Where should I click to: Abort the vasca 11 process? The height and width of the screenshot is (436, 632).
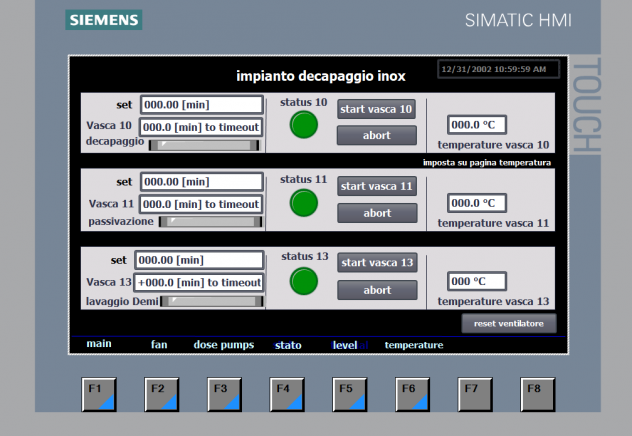pyautogui.click(x=377, y=213)
